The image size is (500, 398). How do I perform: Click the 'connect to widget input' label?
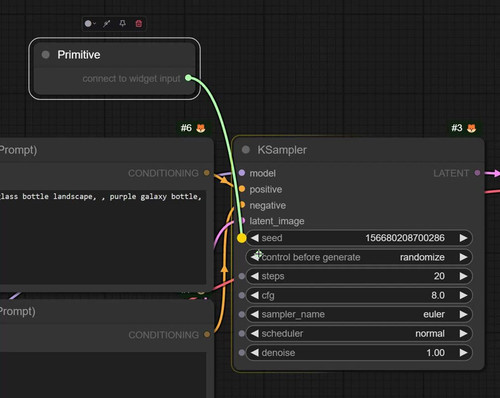coord(131,79)
